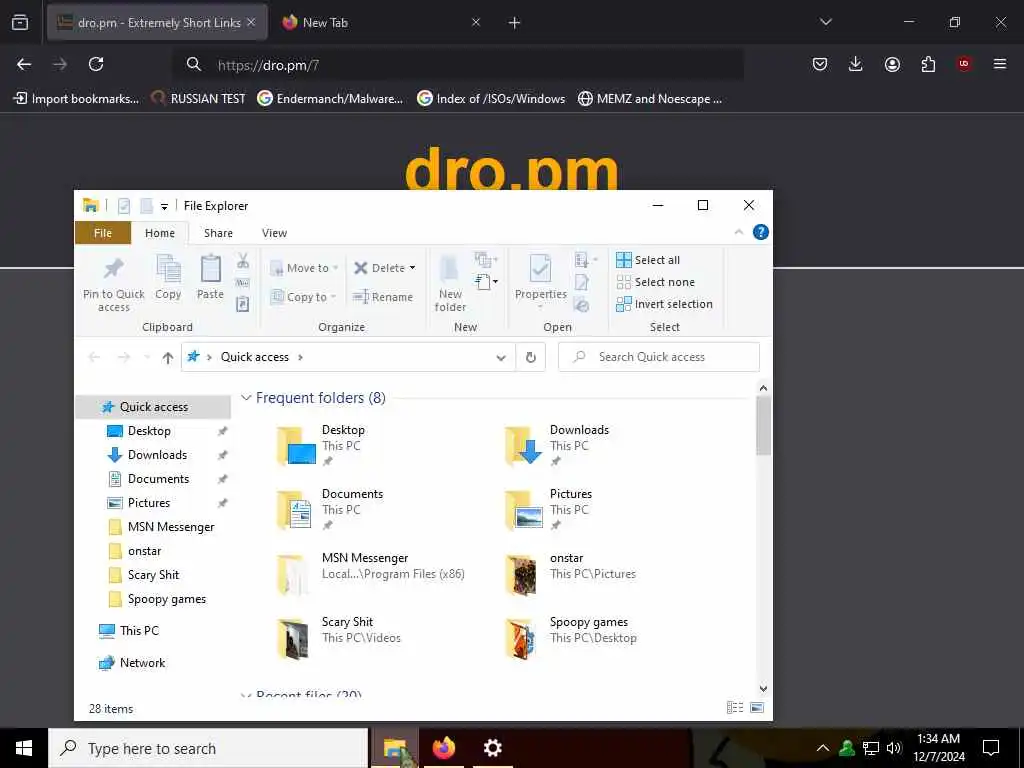
Task: Open Move to dropdown
Action: (x=304, y=268)
